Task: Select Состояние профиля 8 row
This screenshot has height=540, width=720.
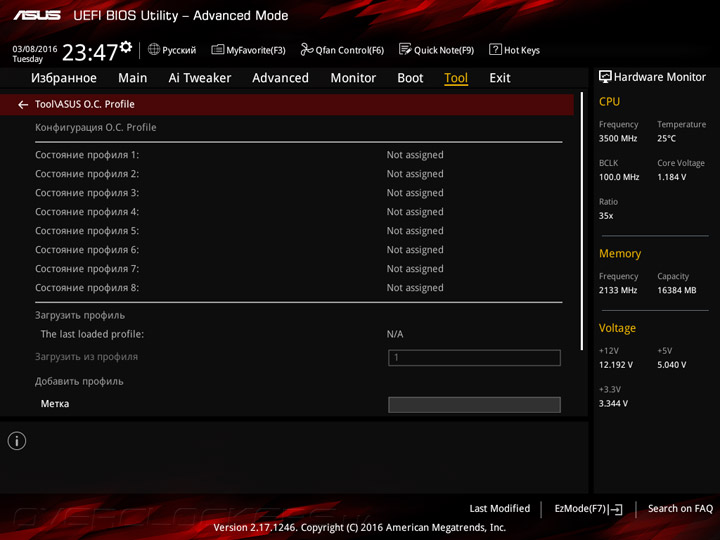Action: tap(298, 288)
